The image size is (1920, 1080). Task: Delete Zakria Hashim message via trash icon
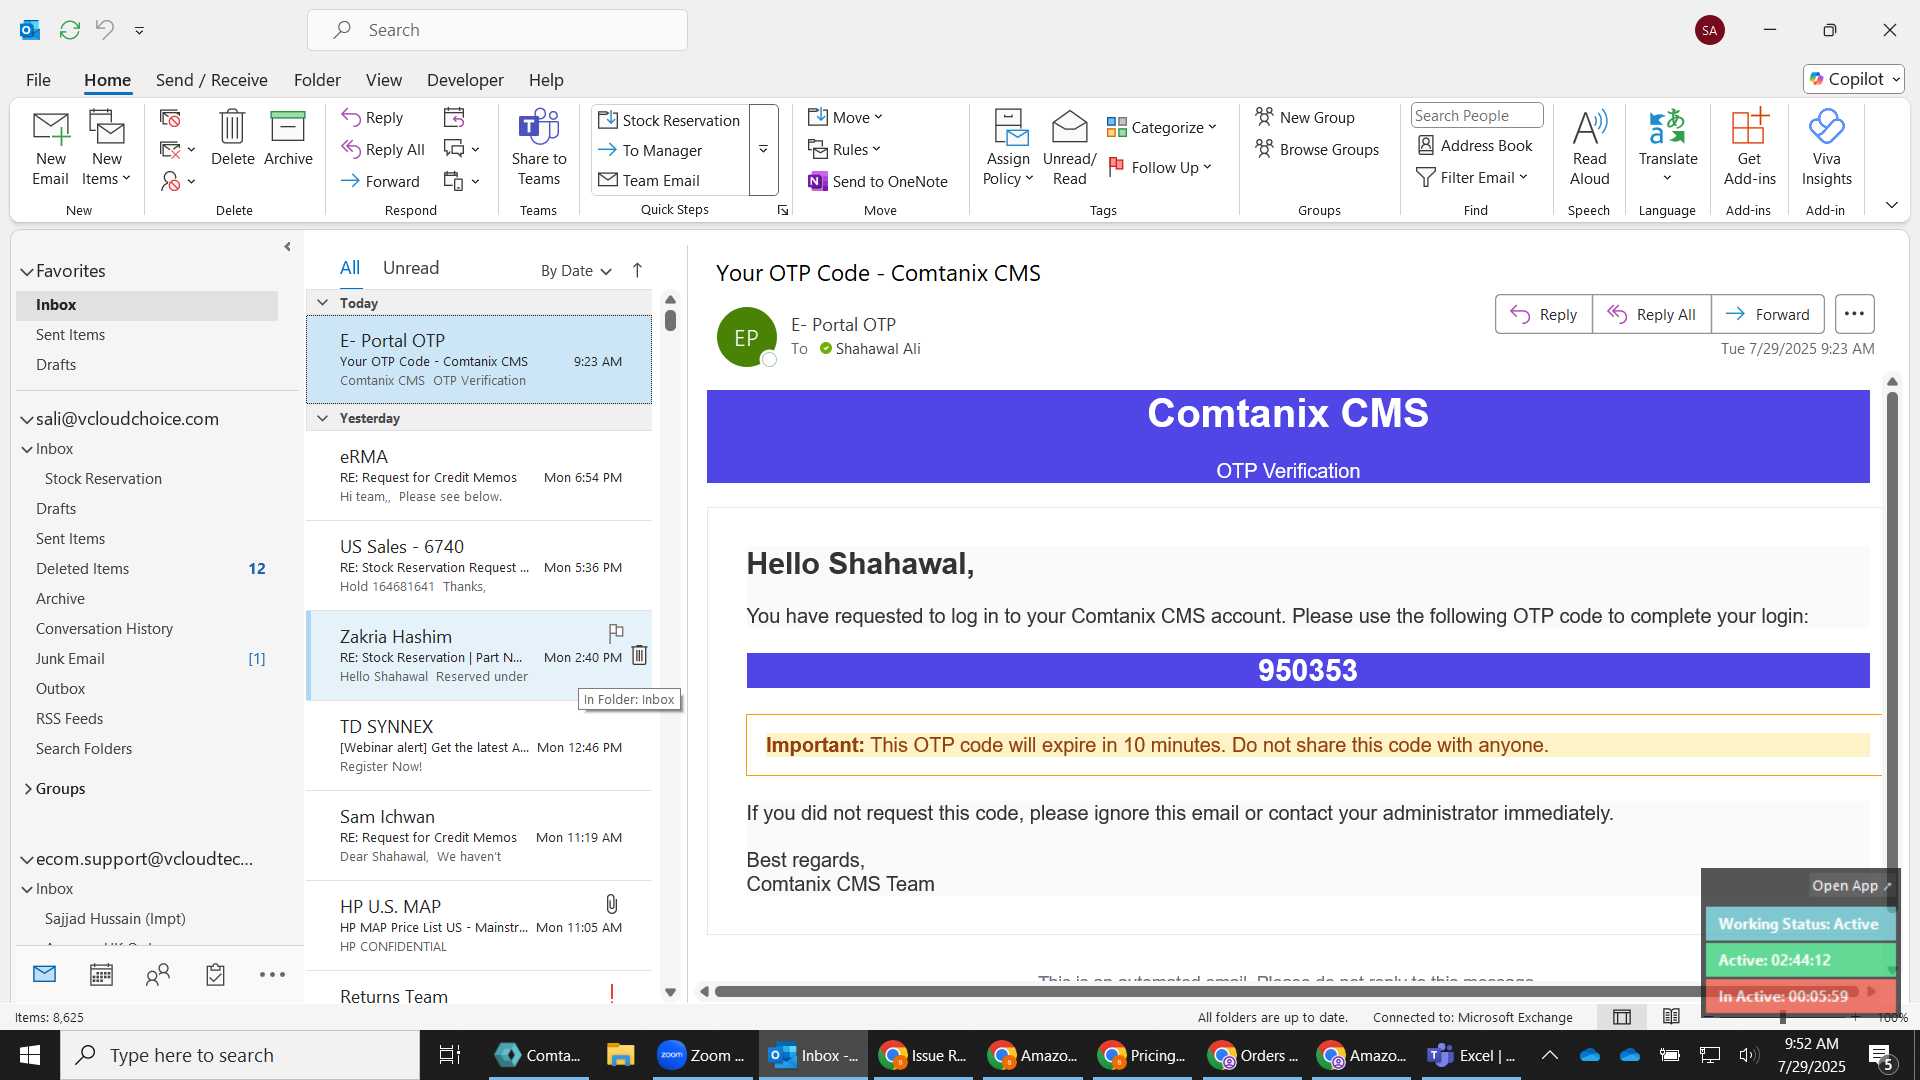[639, 655]
